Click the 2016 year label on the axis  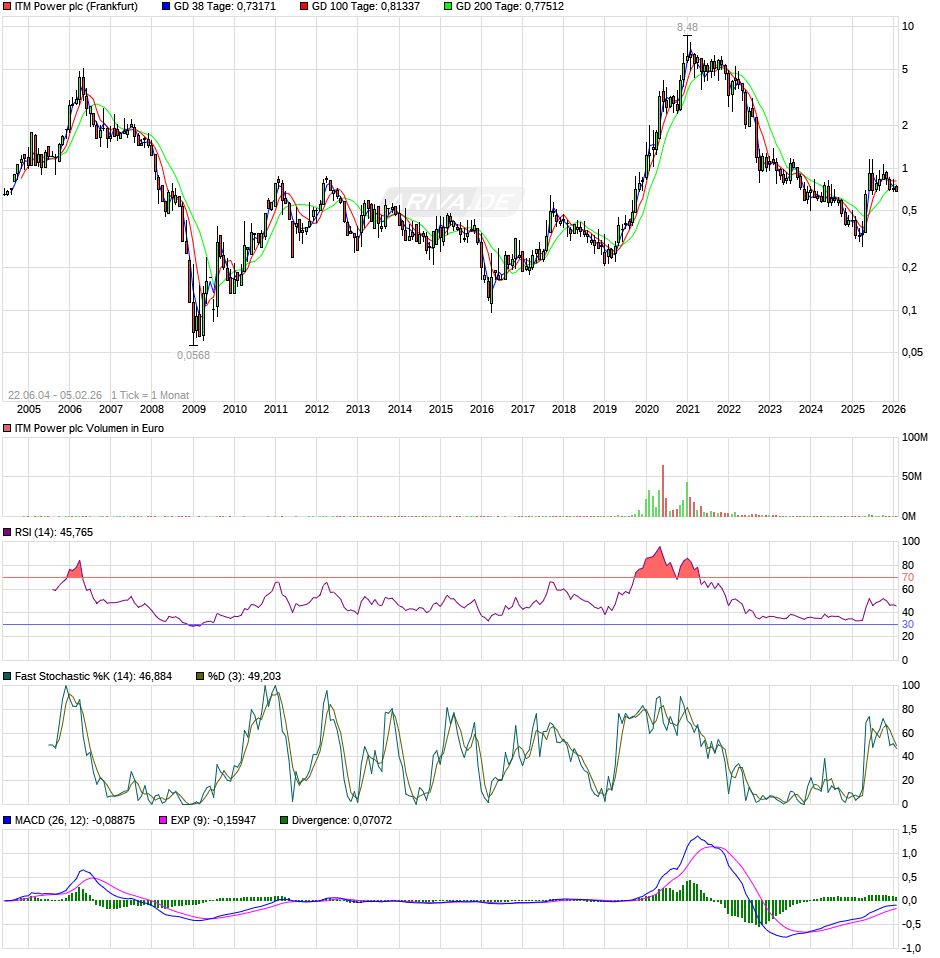(482, 409)
